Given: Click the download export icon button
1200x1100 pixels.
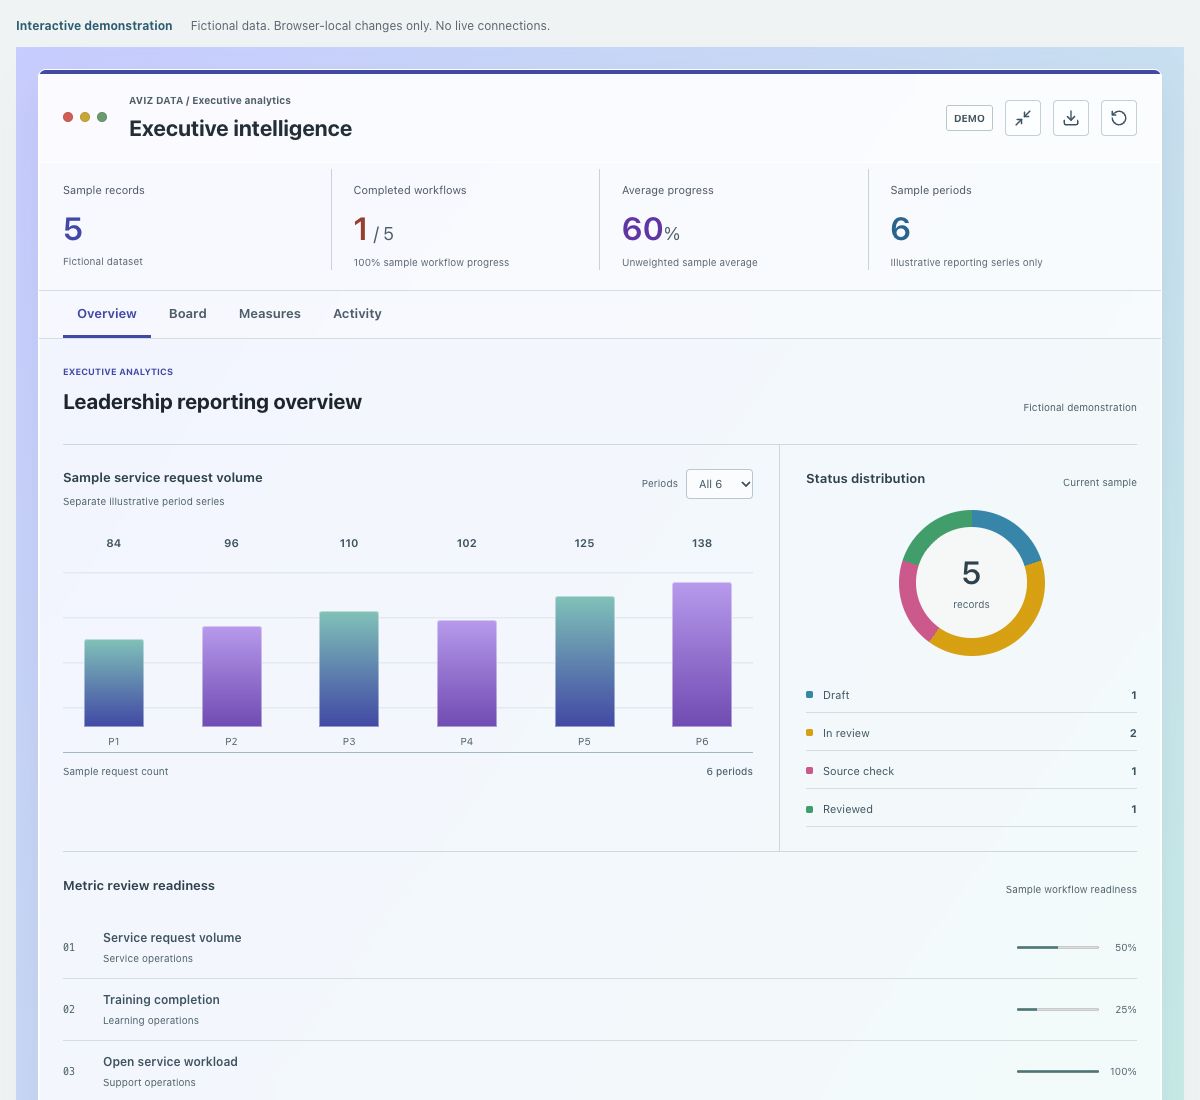Looking at the screenshot, I should pos(1071,118).
